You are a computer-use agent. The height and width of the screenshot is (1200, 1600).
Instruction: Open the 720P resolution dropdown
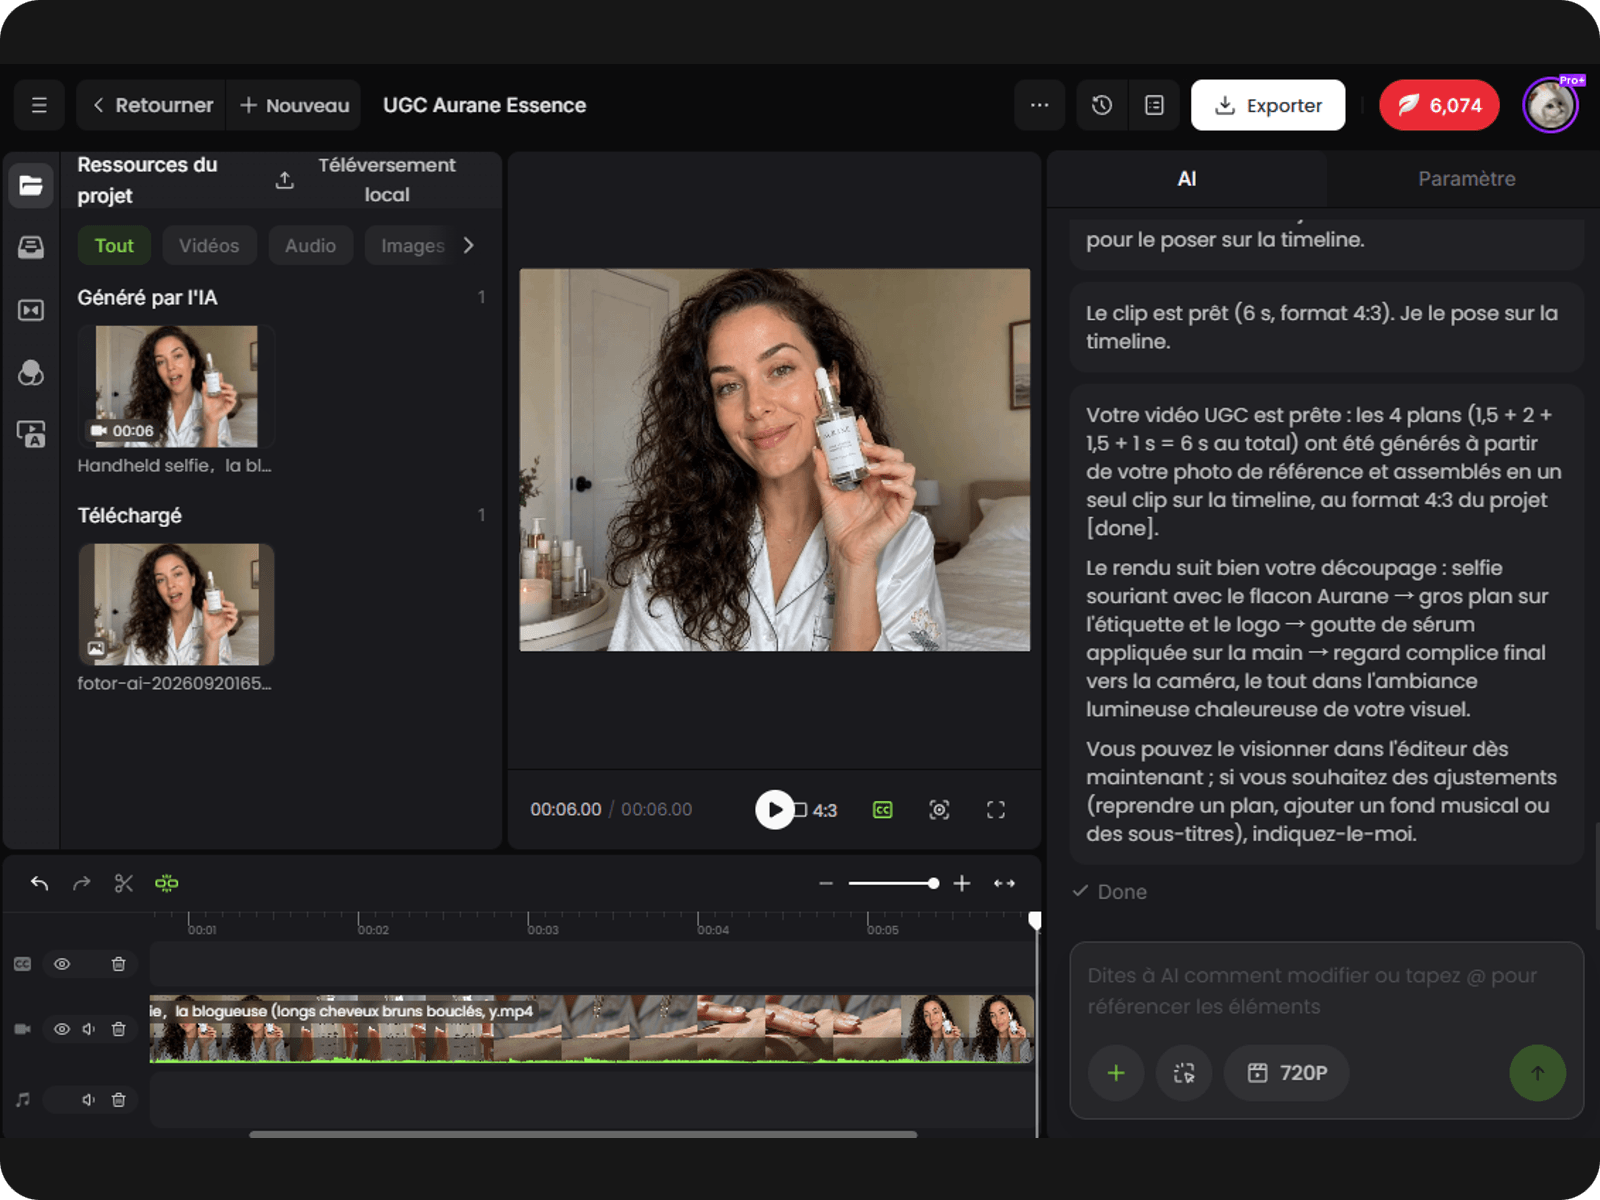(1287, 1073)
